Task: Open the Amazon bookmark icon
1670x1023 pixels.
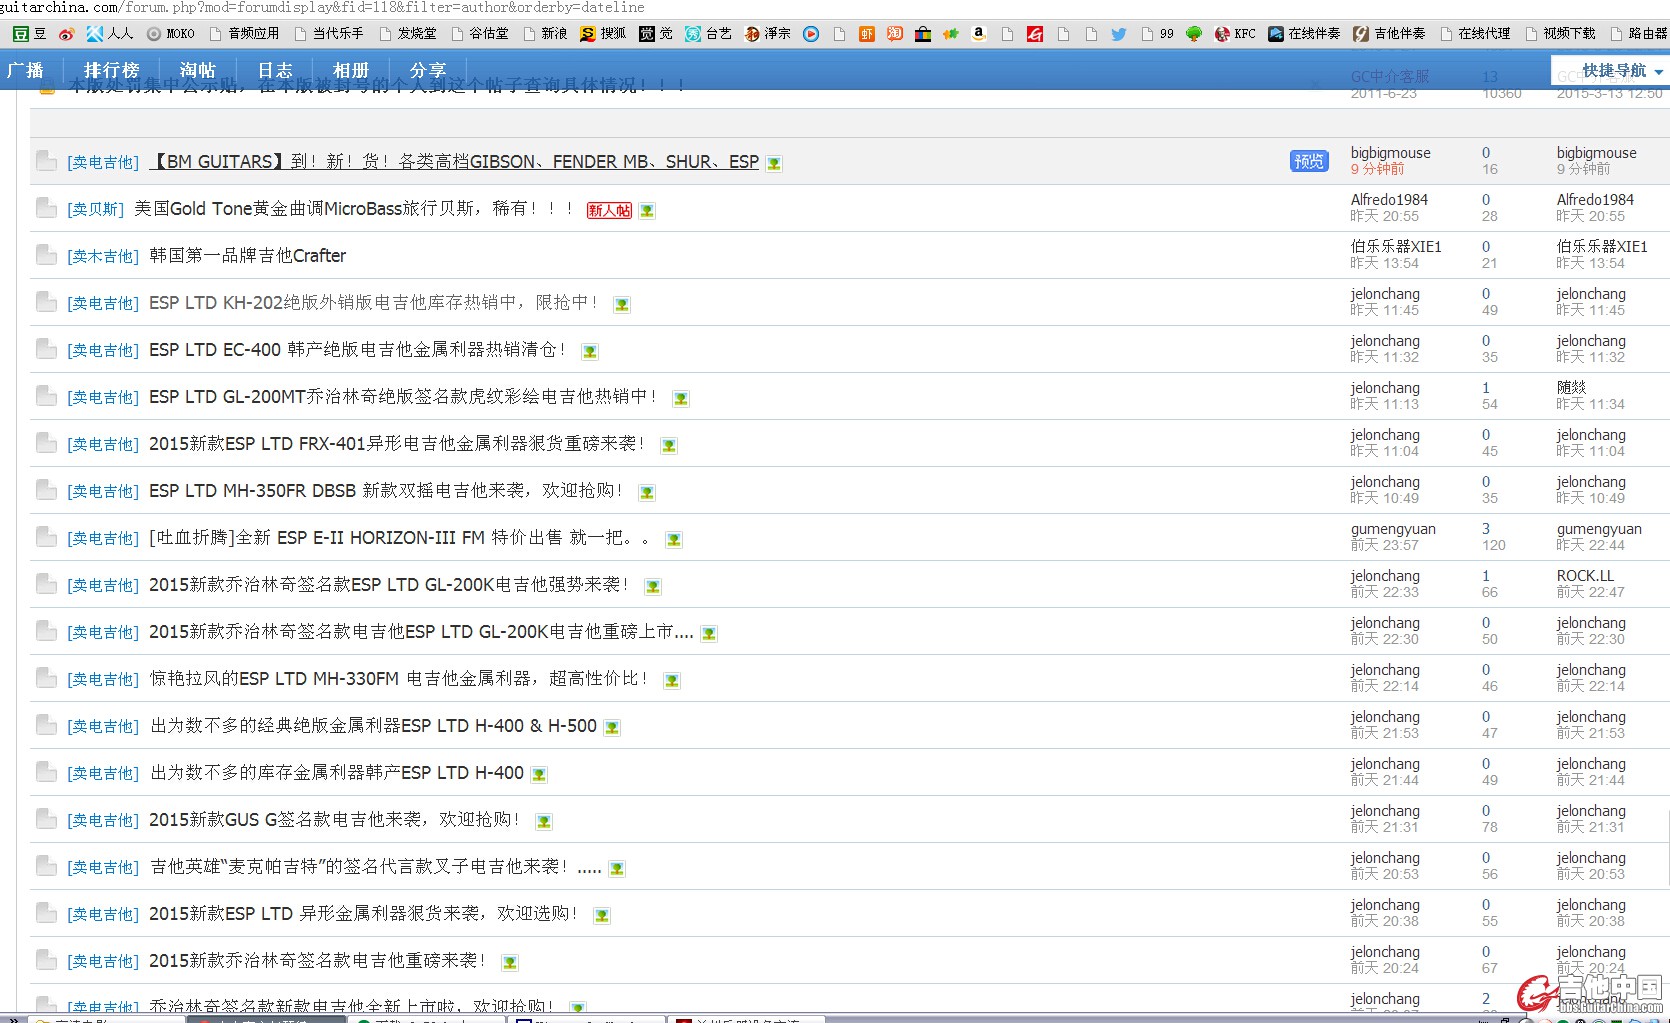Action: click(979, 34)
